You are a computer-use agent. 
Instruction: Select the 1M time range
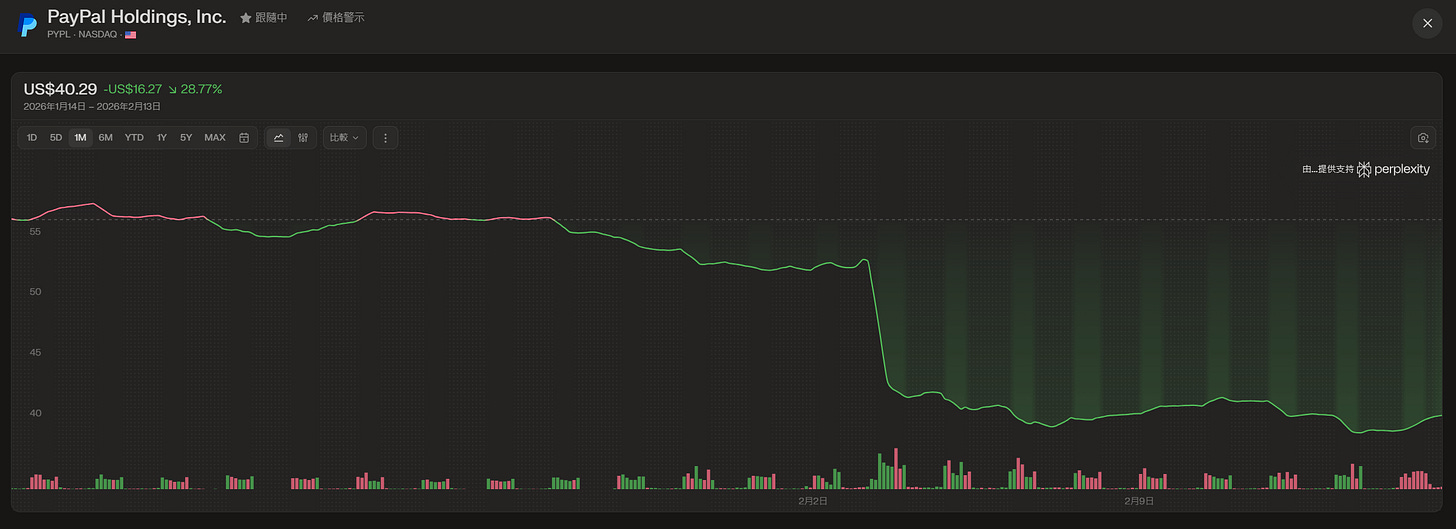(80, 137)
